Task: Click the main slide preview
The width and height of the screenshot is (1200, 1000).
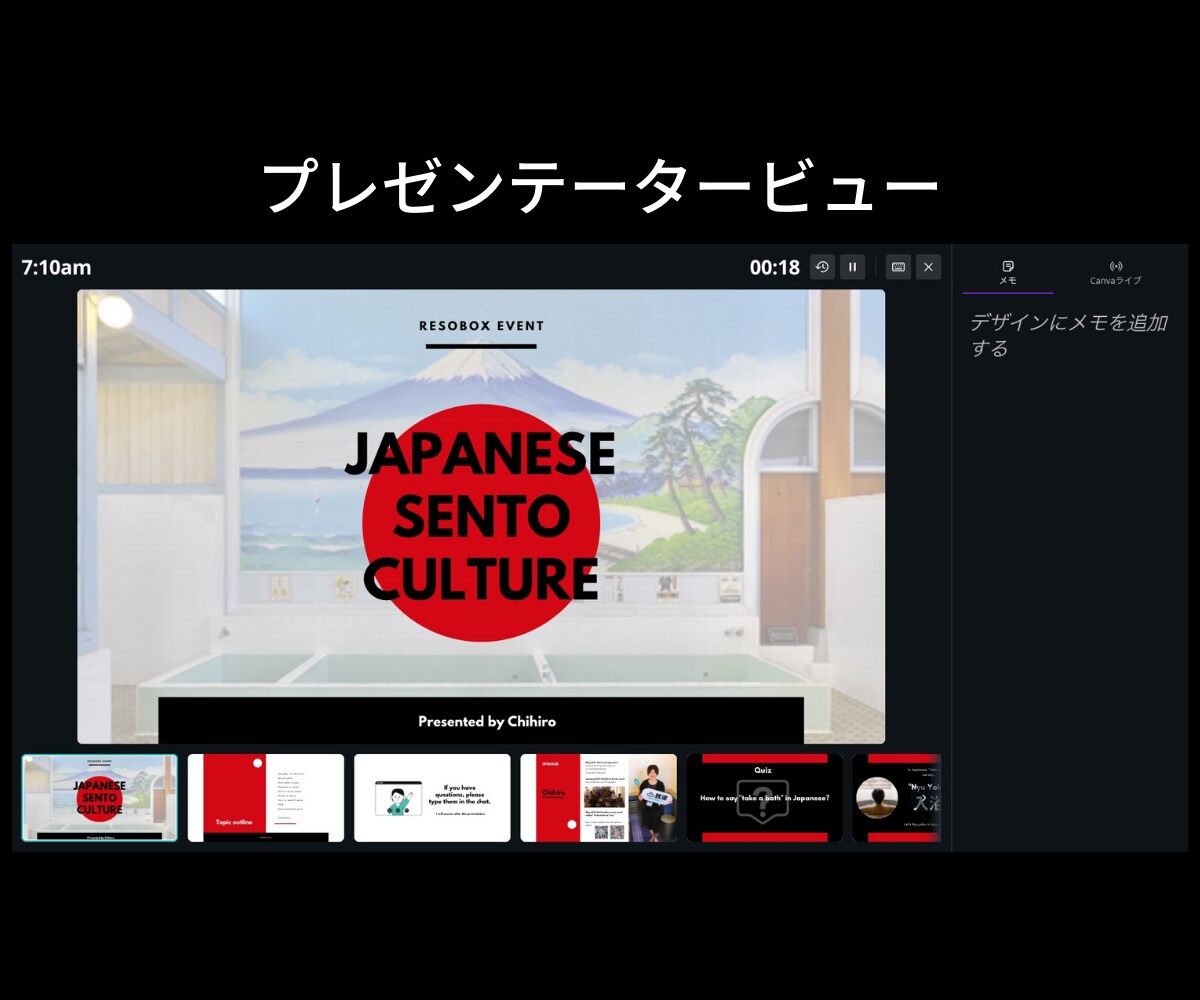Action: point(481,517)
